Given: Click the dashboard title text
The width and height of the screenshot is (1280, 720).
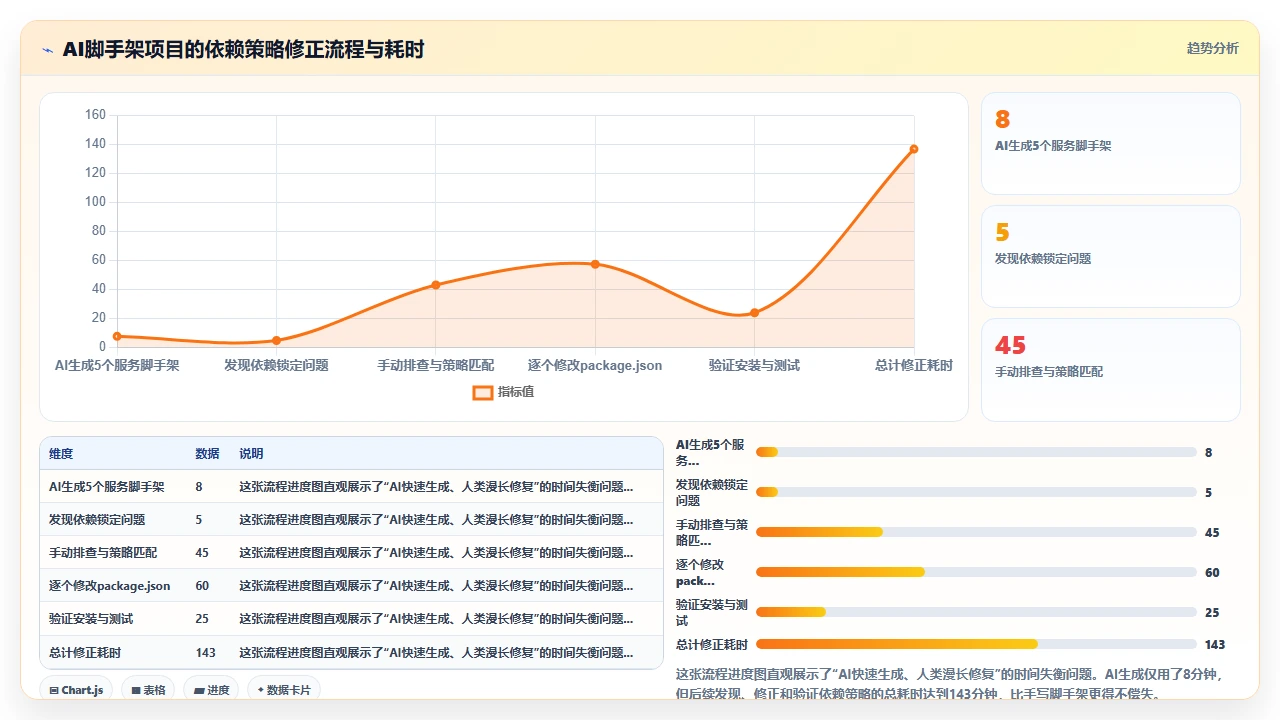Looking at the screenshot, I should tap(243, 49).
